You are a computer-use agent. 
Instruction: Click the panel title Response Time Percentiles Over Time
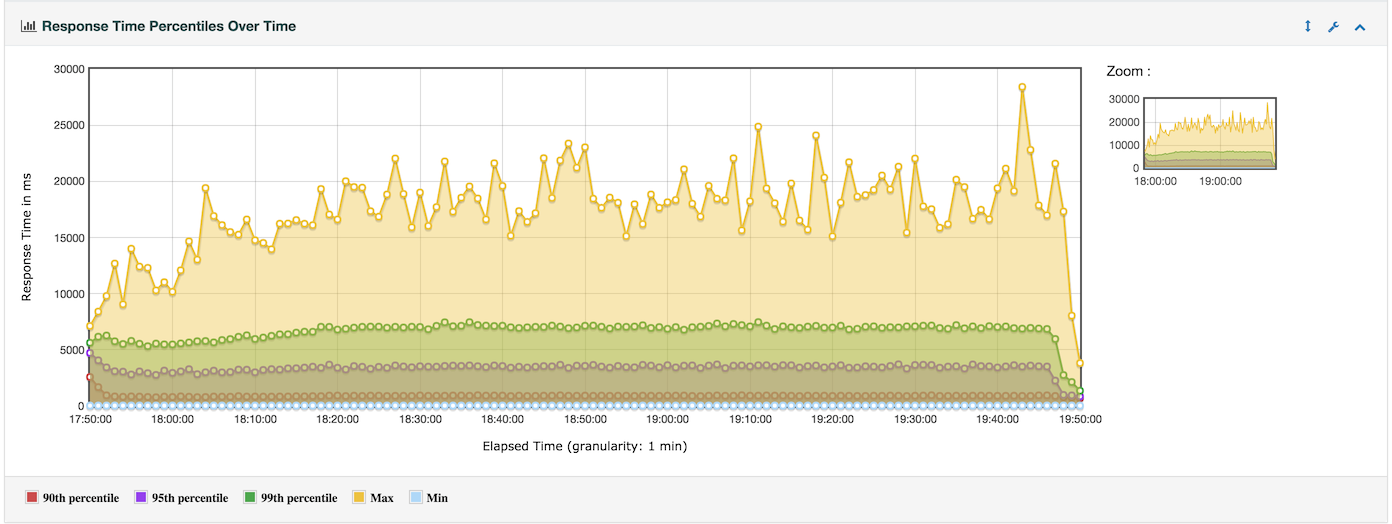click(x=168, y=26)
